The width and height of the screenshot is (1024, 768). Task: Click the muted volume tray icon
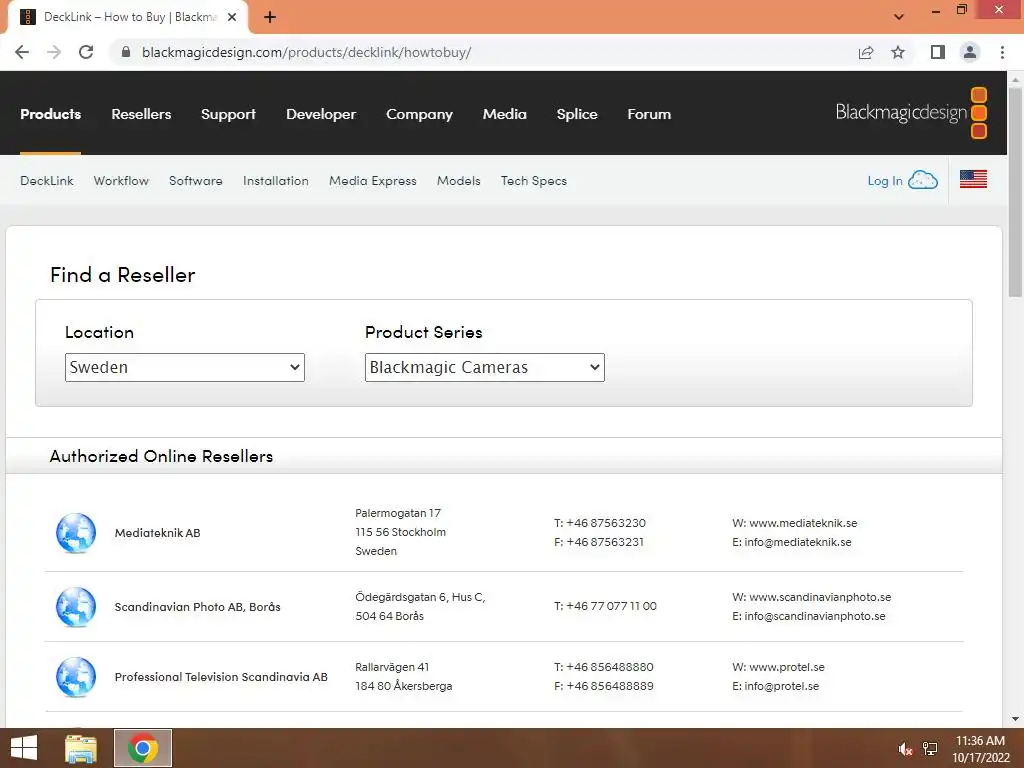click(905, 749)
